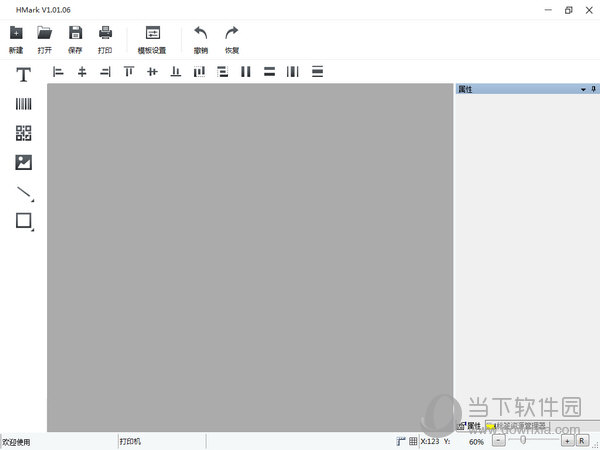Select the Text tool
Image resolution: width=600 pixels, height=450 pixels.
23,74
